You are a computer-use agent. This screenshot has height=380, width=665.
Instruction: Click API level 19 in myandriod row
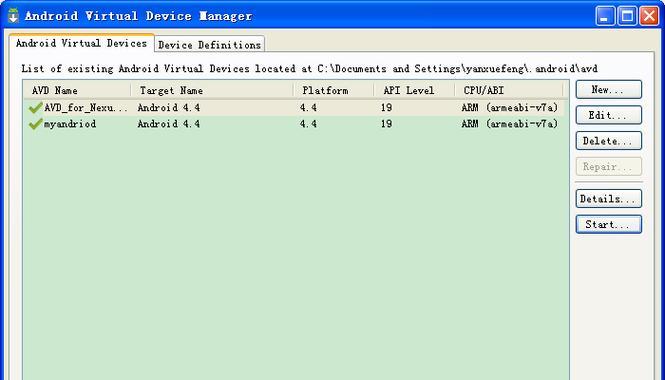[386, 124]
